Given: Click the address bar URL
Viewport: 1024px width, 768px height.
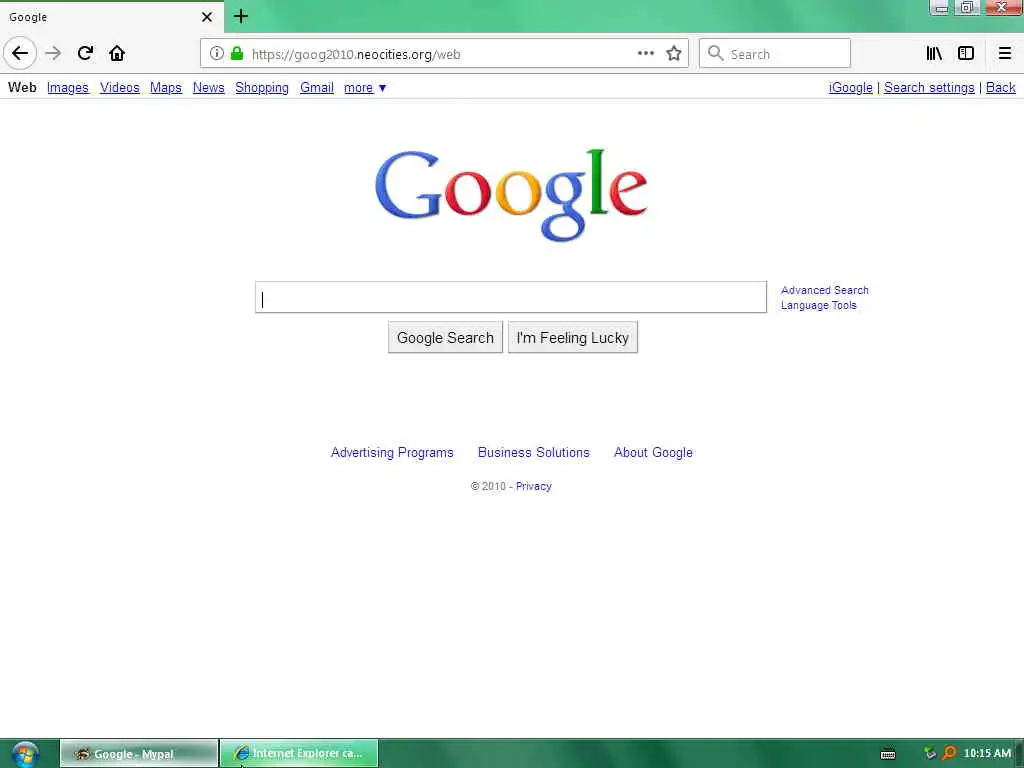Looking at the screenshot, I should (356, 54).
